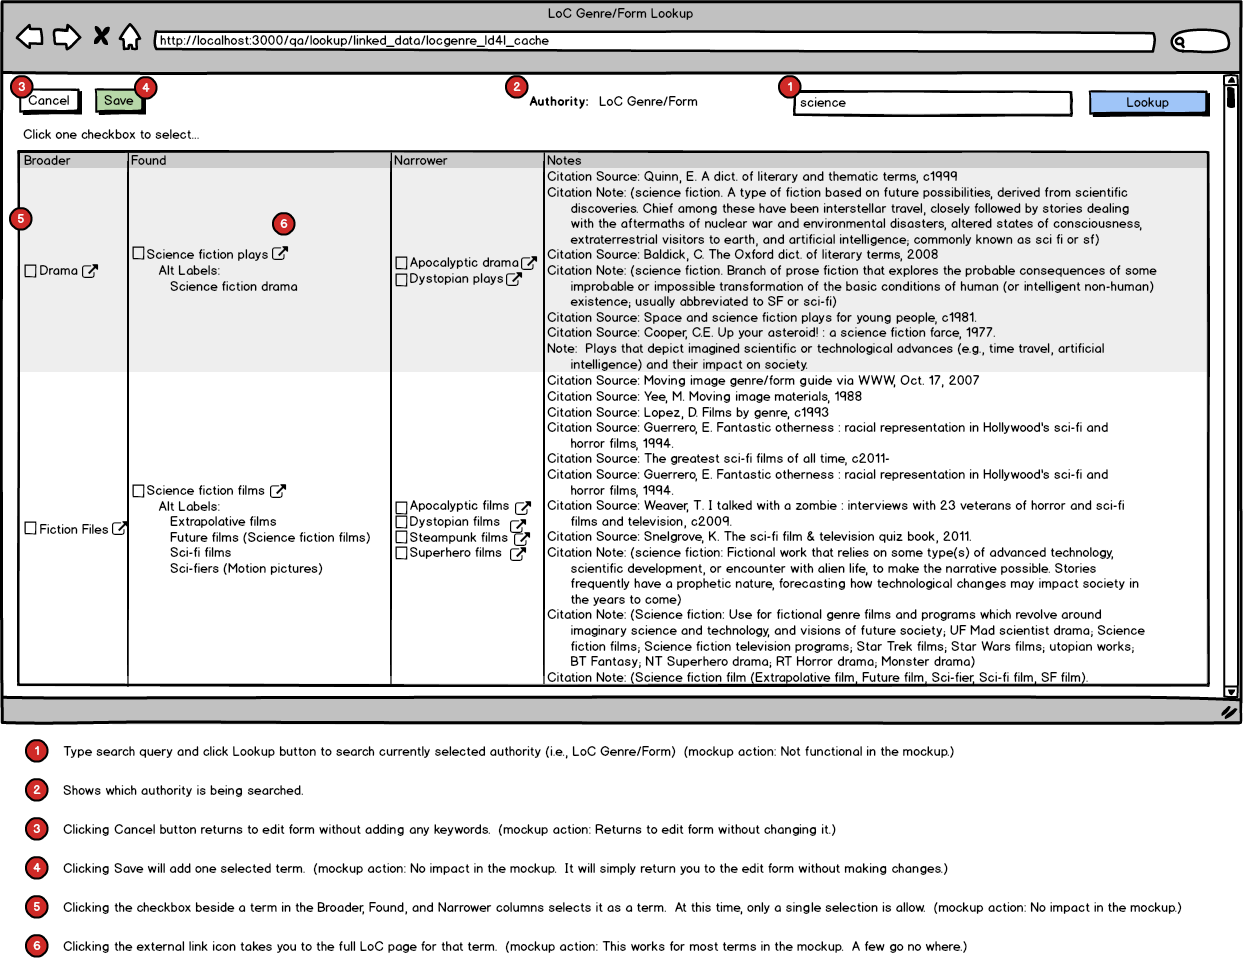Open external link for Apocalyptic drama
1243x958 pixels.
click(529, 263)
